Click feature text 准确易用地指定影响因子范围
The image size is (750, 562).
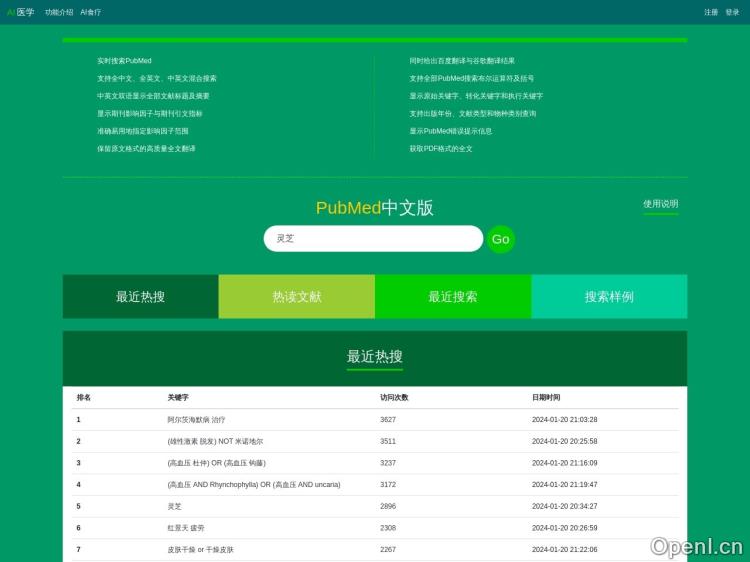point(143,131)
